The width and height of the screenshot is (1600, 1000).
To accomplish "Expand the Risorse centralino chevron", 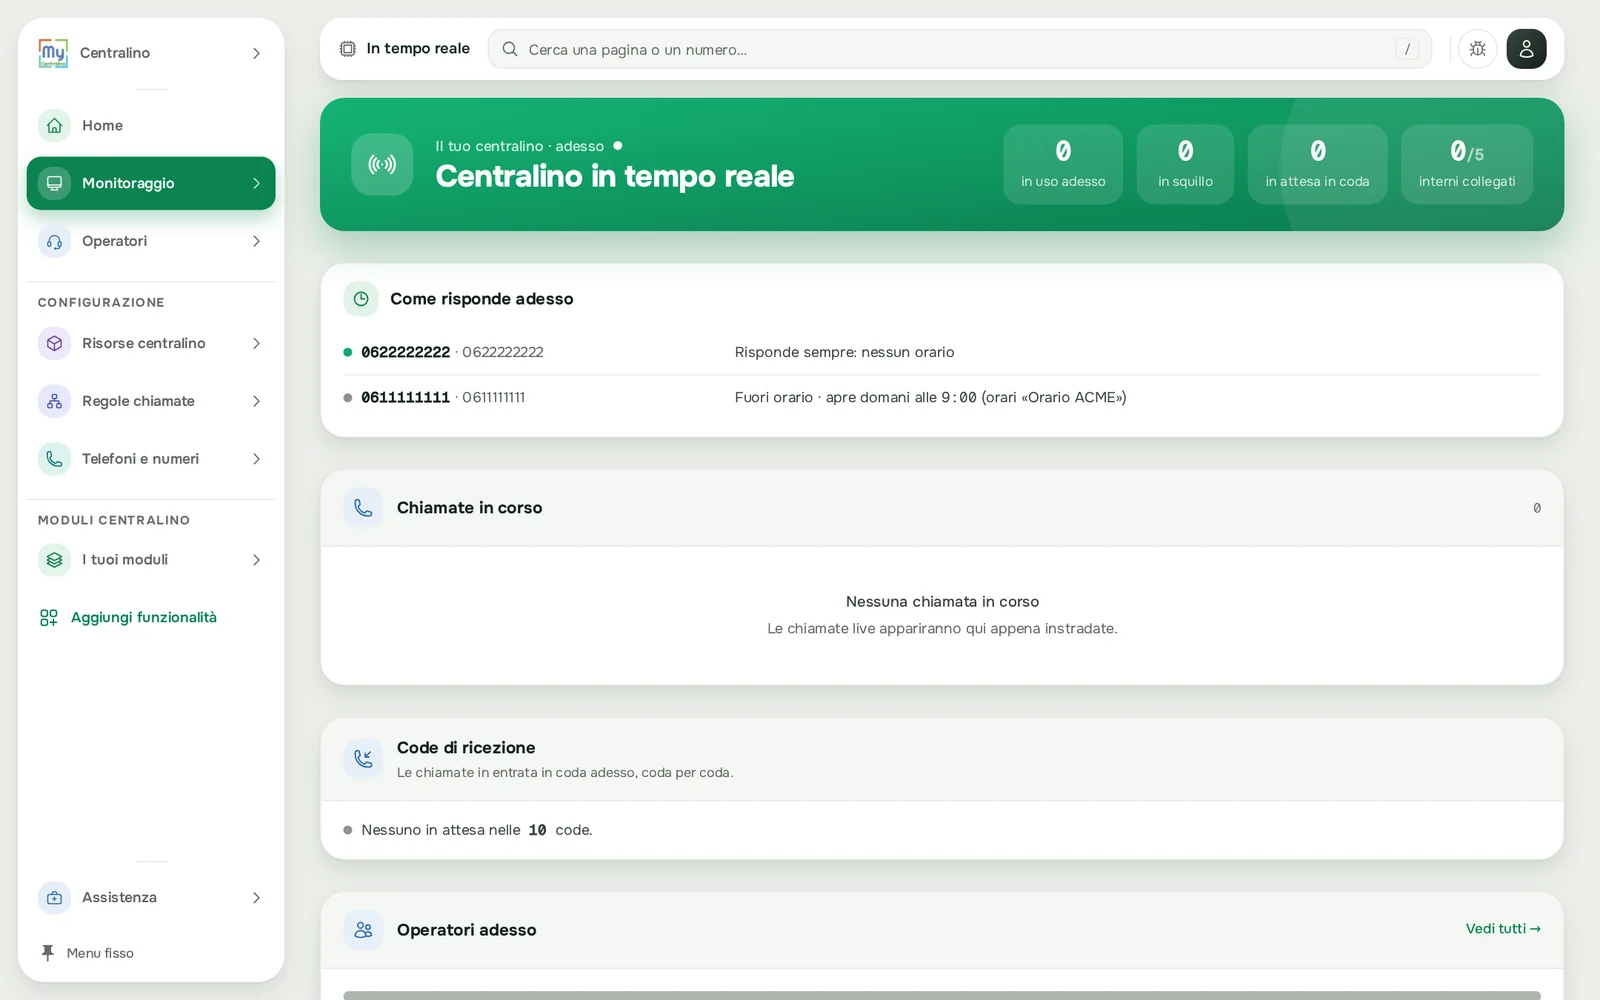I will pos(256,343).
